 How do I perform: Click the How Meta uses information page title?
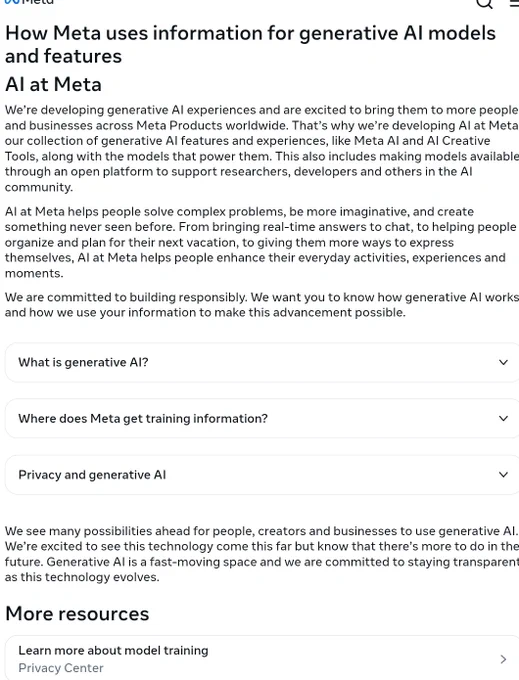tap(250, 44)
